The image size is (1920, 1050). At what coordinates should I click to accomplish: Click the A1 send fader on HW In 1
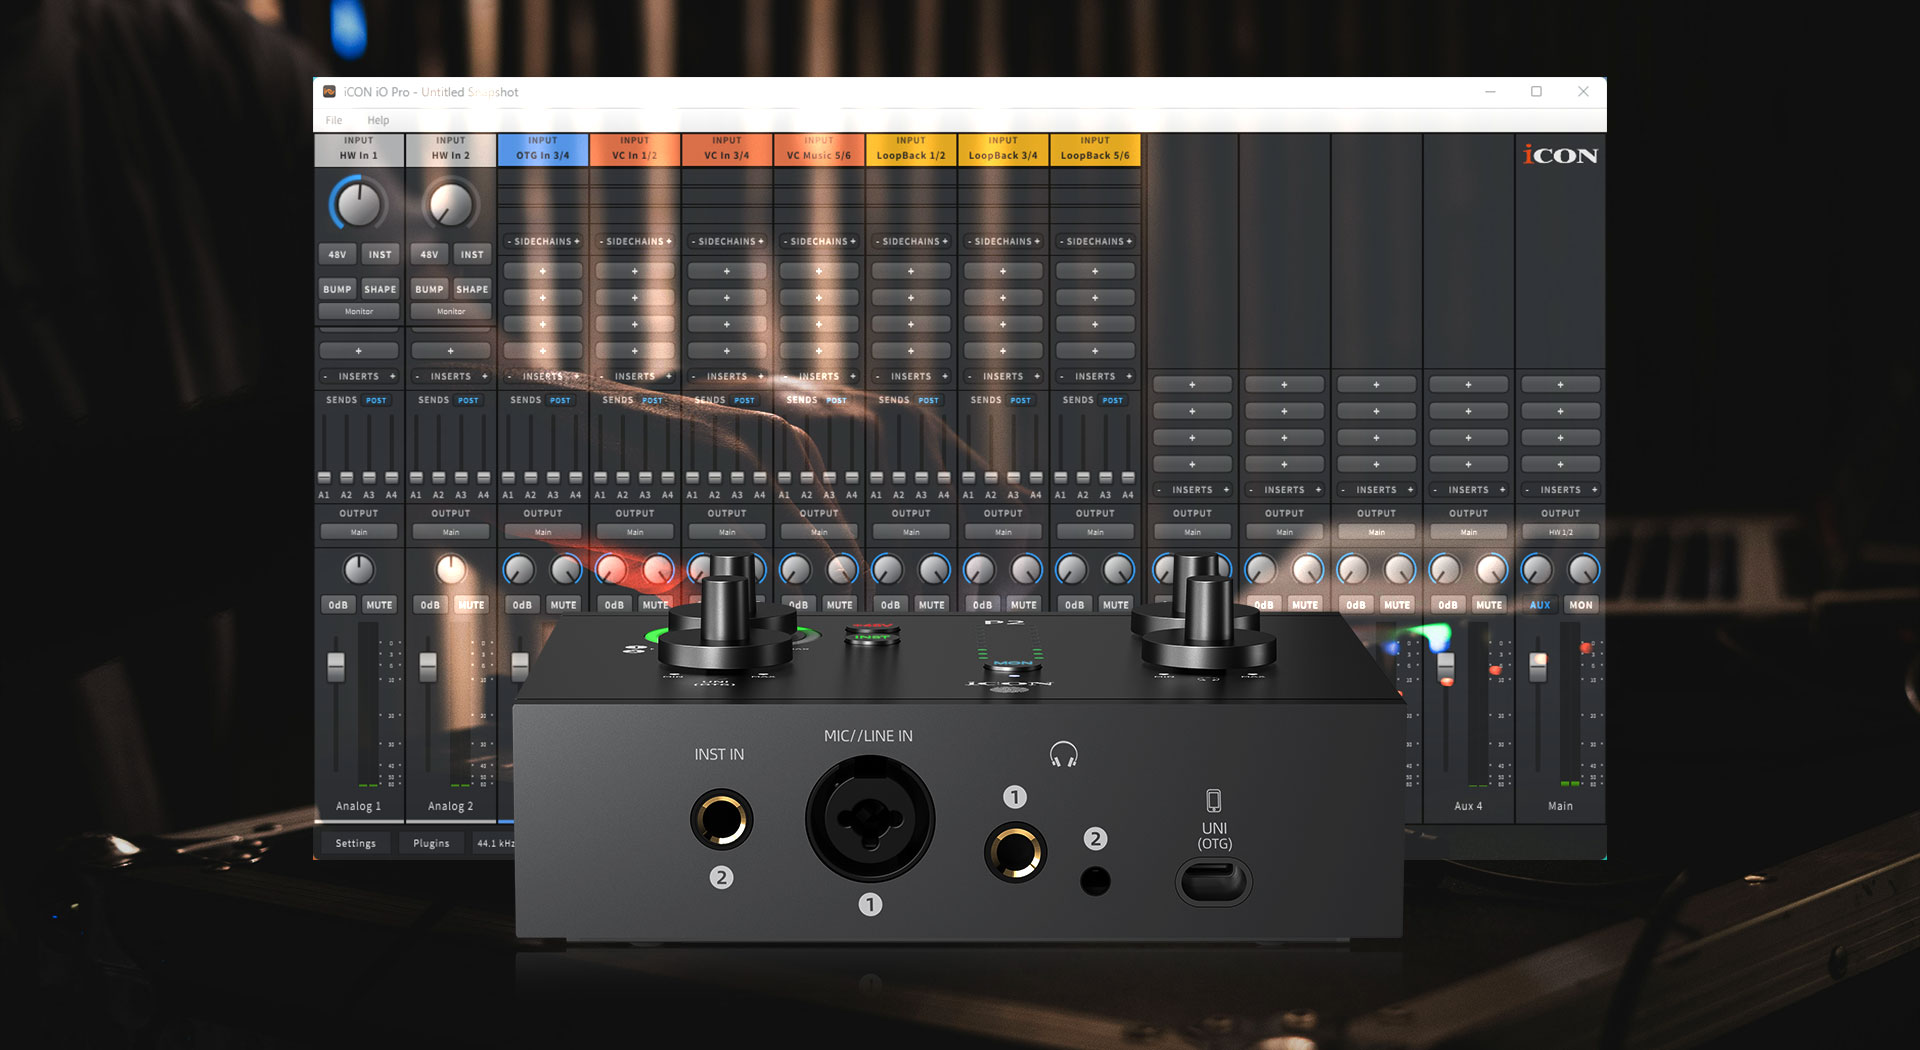click(324, 477)
